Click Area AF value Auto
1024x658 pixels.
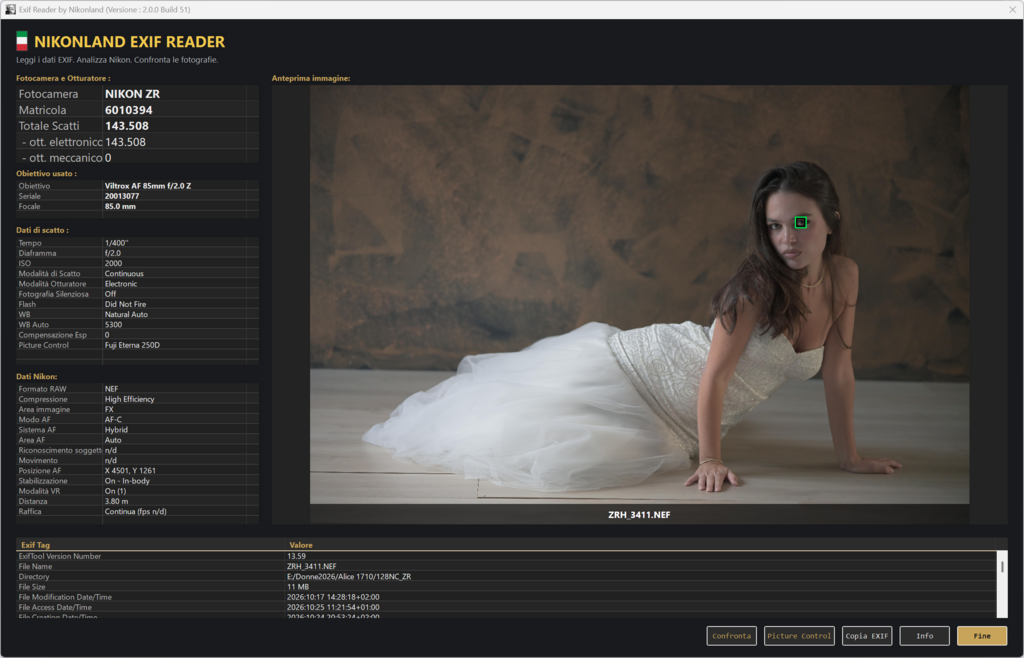[113, 440]
